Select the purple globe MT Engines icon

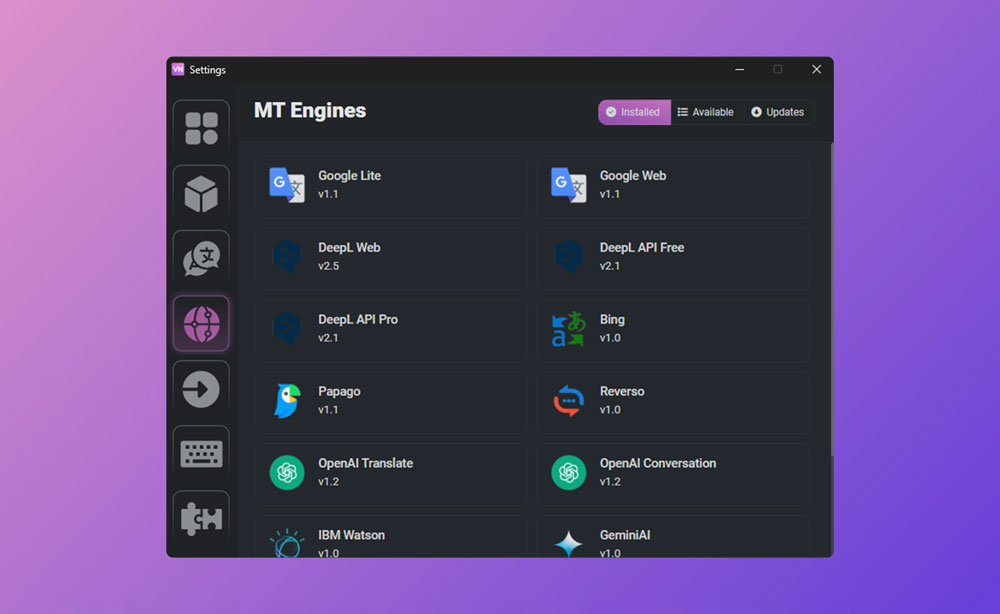click(201, 323)
